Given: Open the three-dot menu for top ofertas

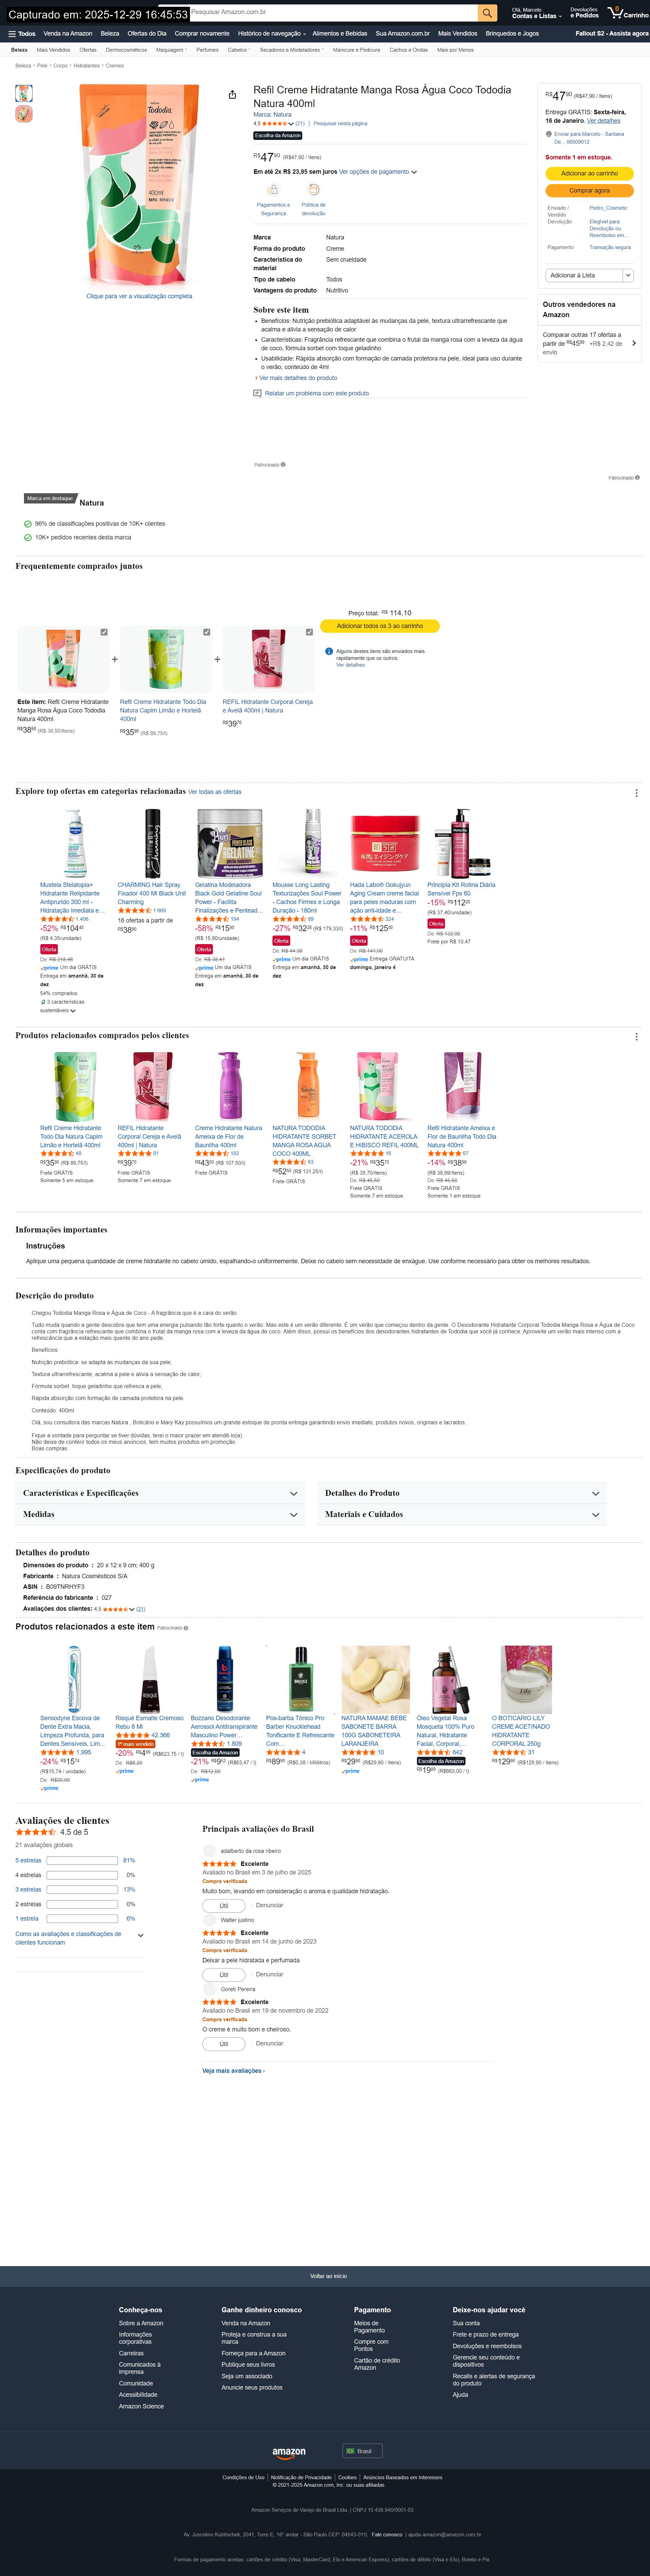Looking at the screenshot, I should pyautogui.click(x=636, y=793).
